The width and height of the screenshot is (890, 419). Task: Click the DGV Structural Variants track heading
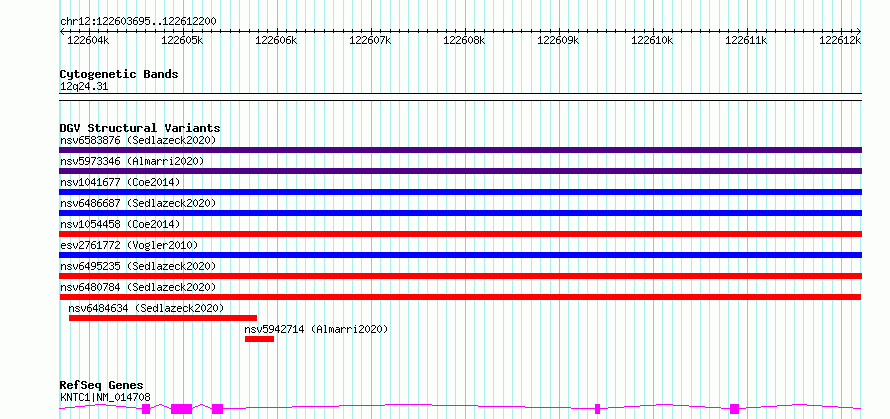140,128
